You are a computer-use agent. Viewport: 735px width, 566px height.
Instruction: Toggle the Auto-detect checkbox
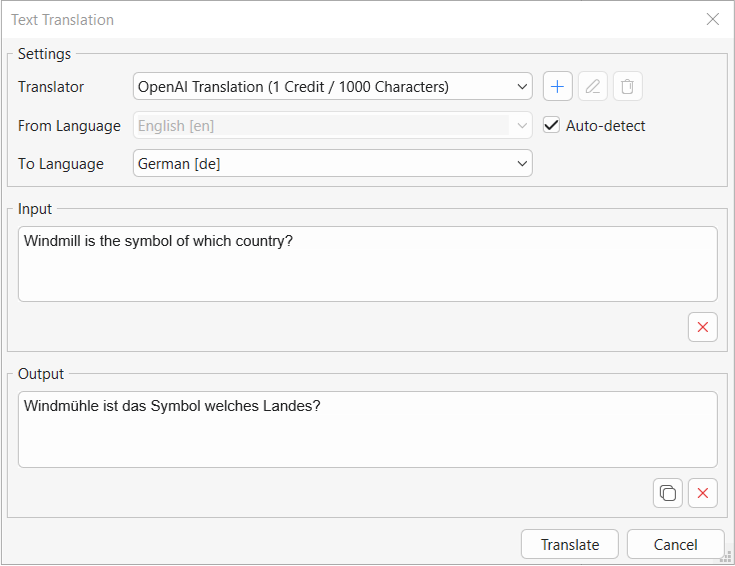click(x=551, y=125)
